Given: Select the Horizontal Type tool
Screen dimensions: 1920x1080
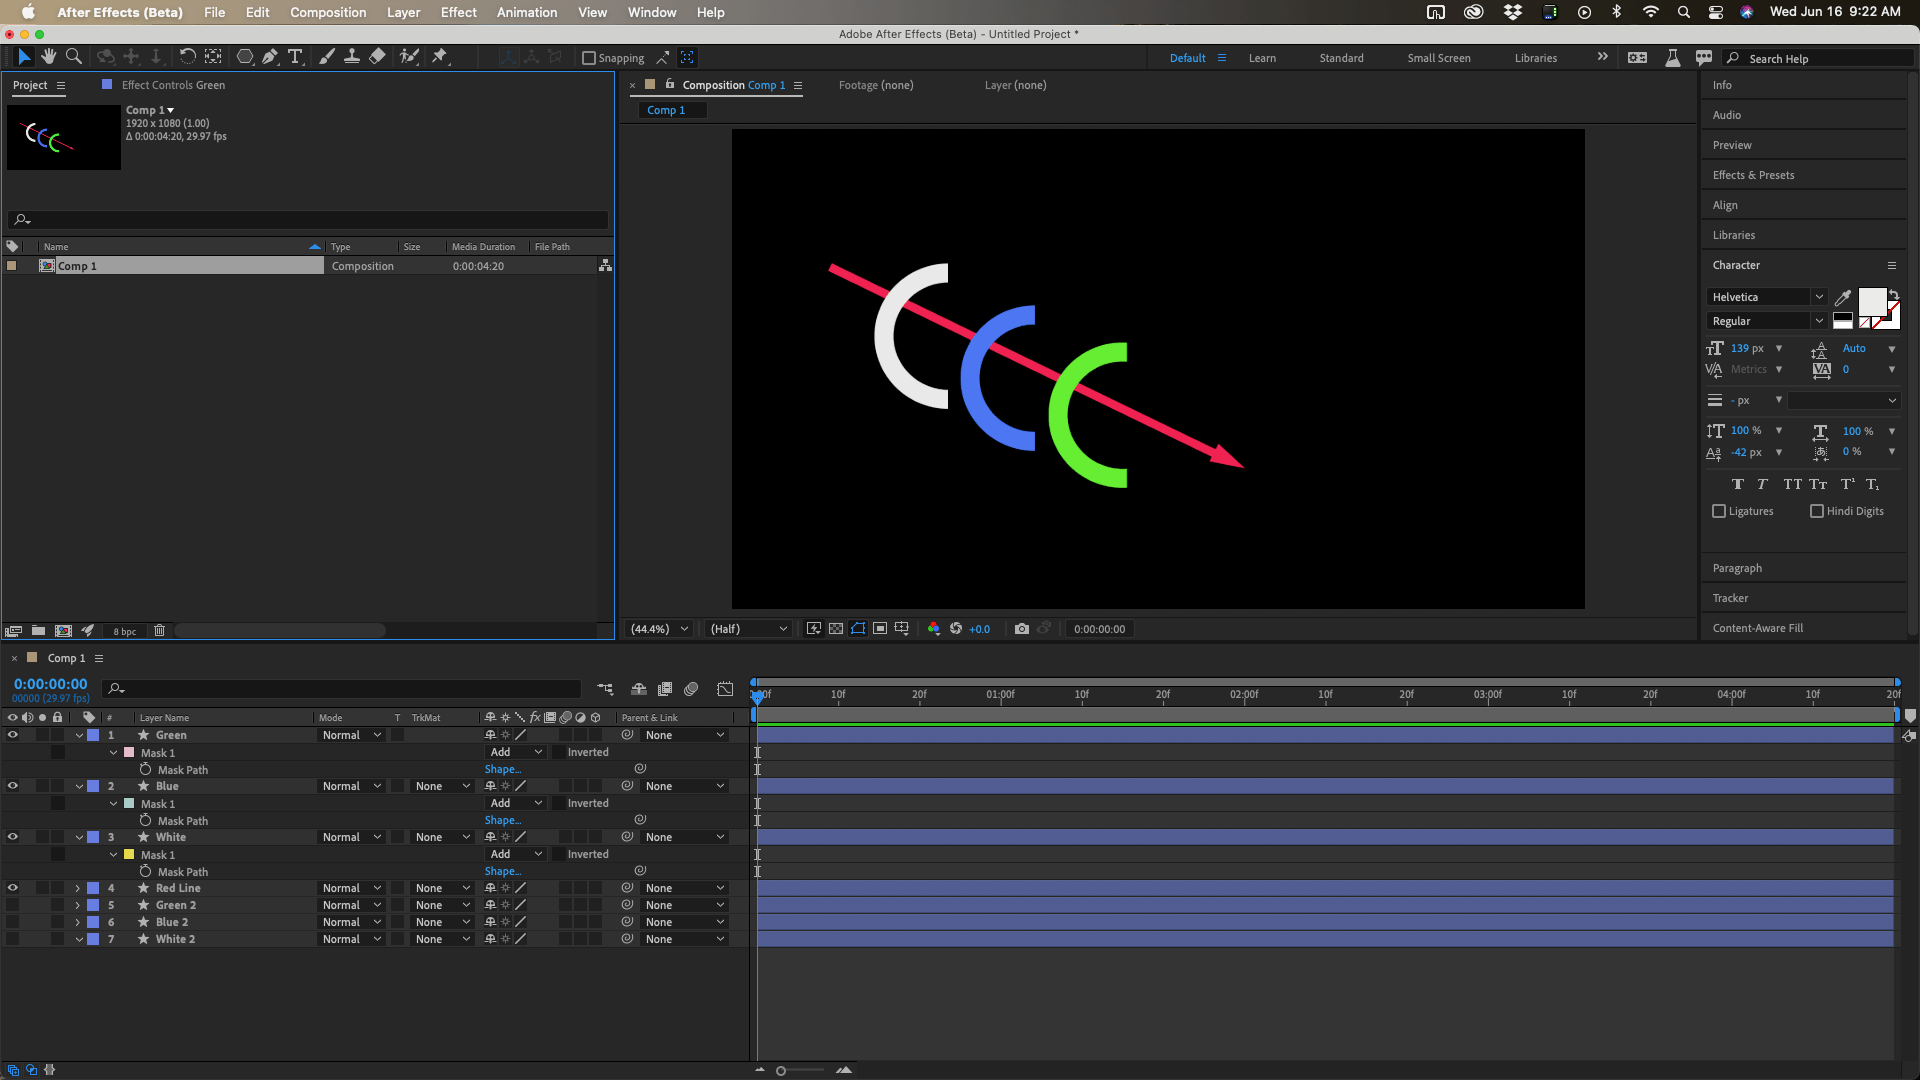Looking at the screenshot, I should coord(294,57).
